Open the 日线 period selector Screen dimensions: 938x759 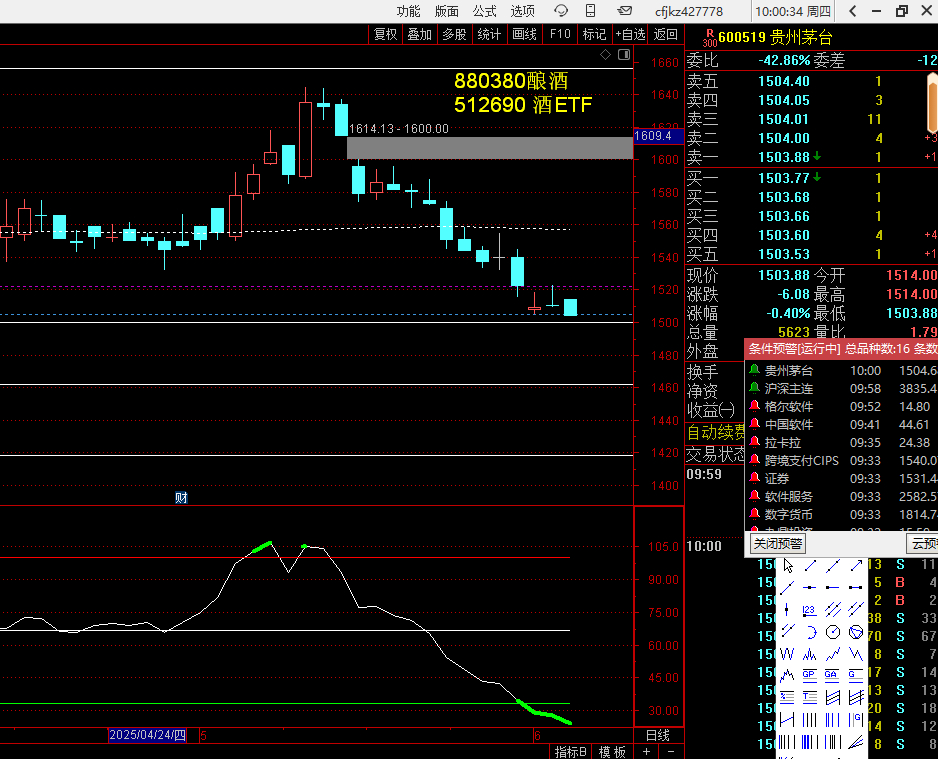[657, 736]
